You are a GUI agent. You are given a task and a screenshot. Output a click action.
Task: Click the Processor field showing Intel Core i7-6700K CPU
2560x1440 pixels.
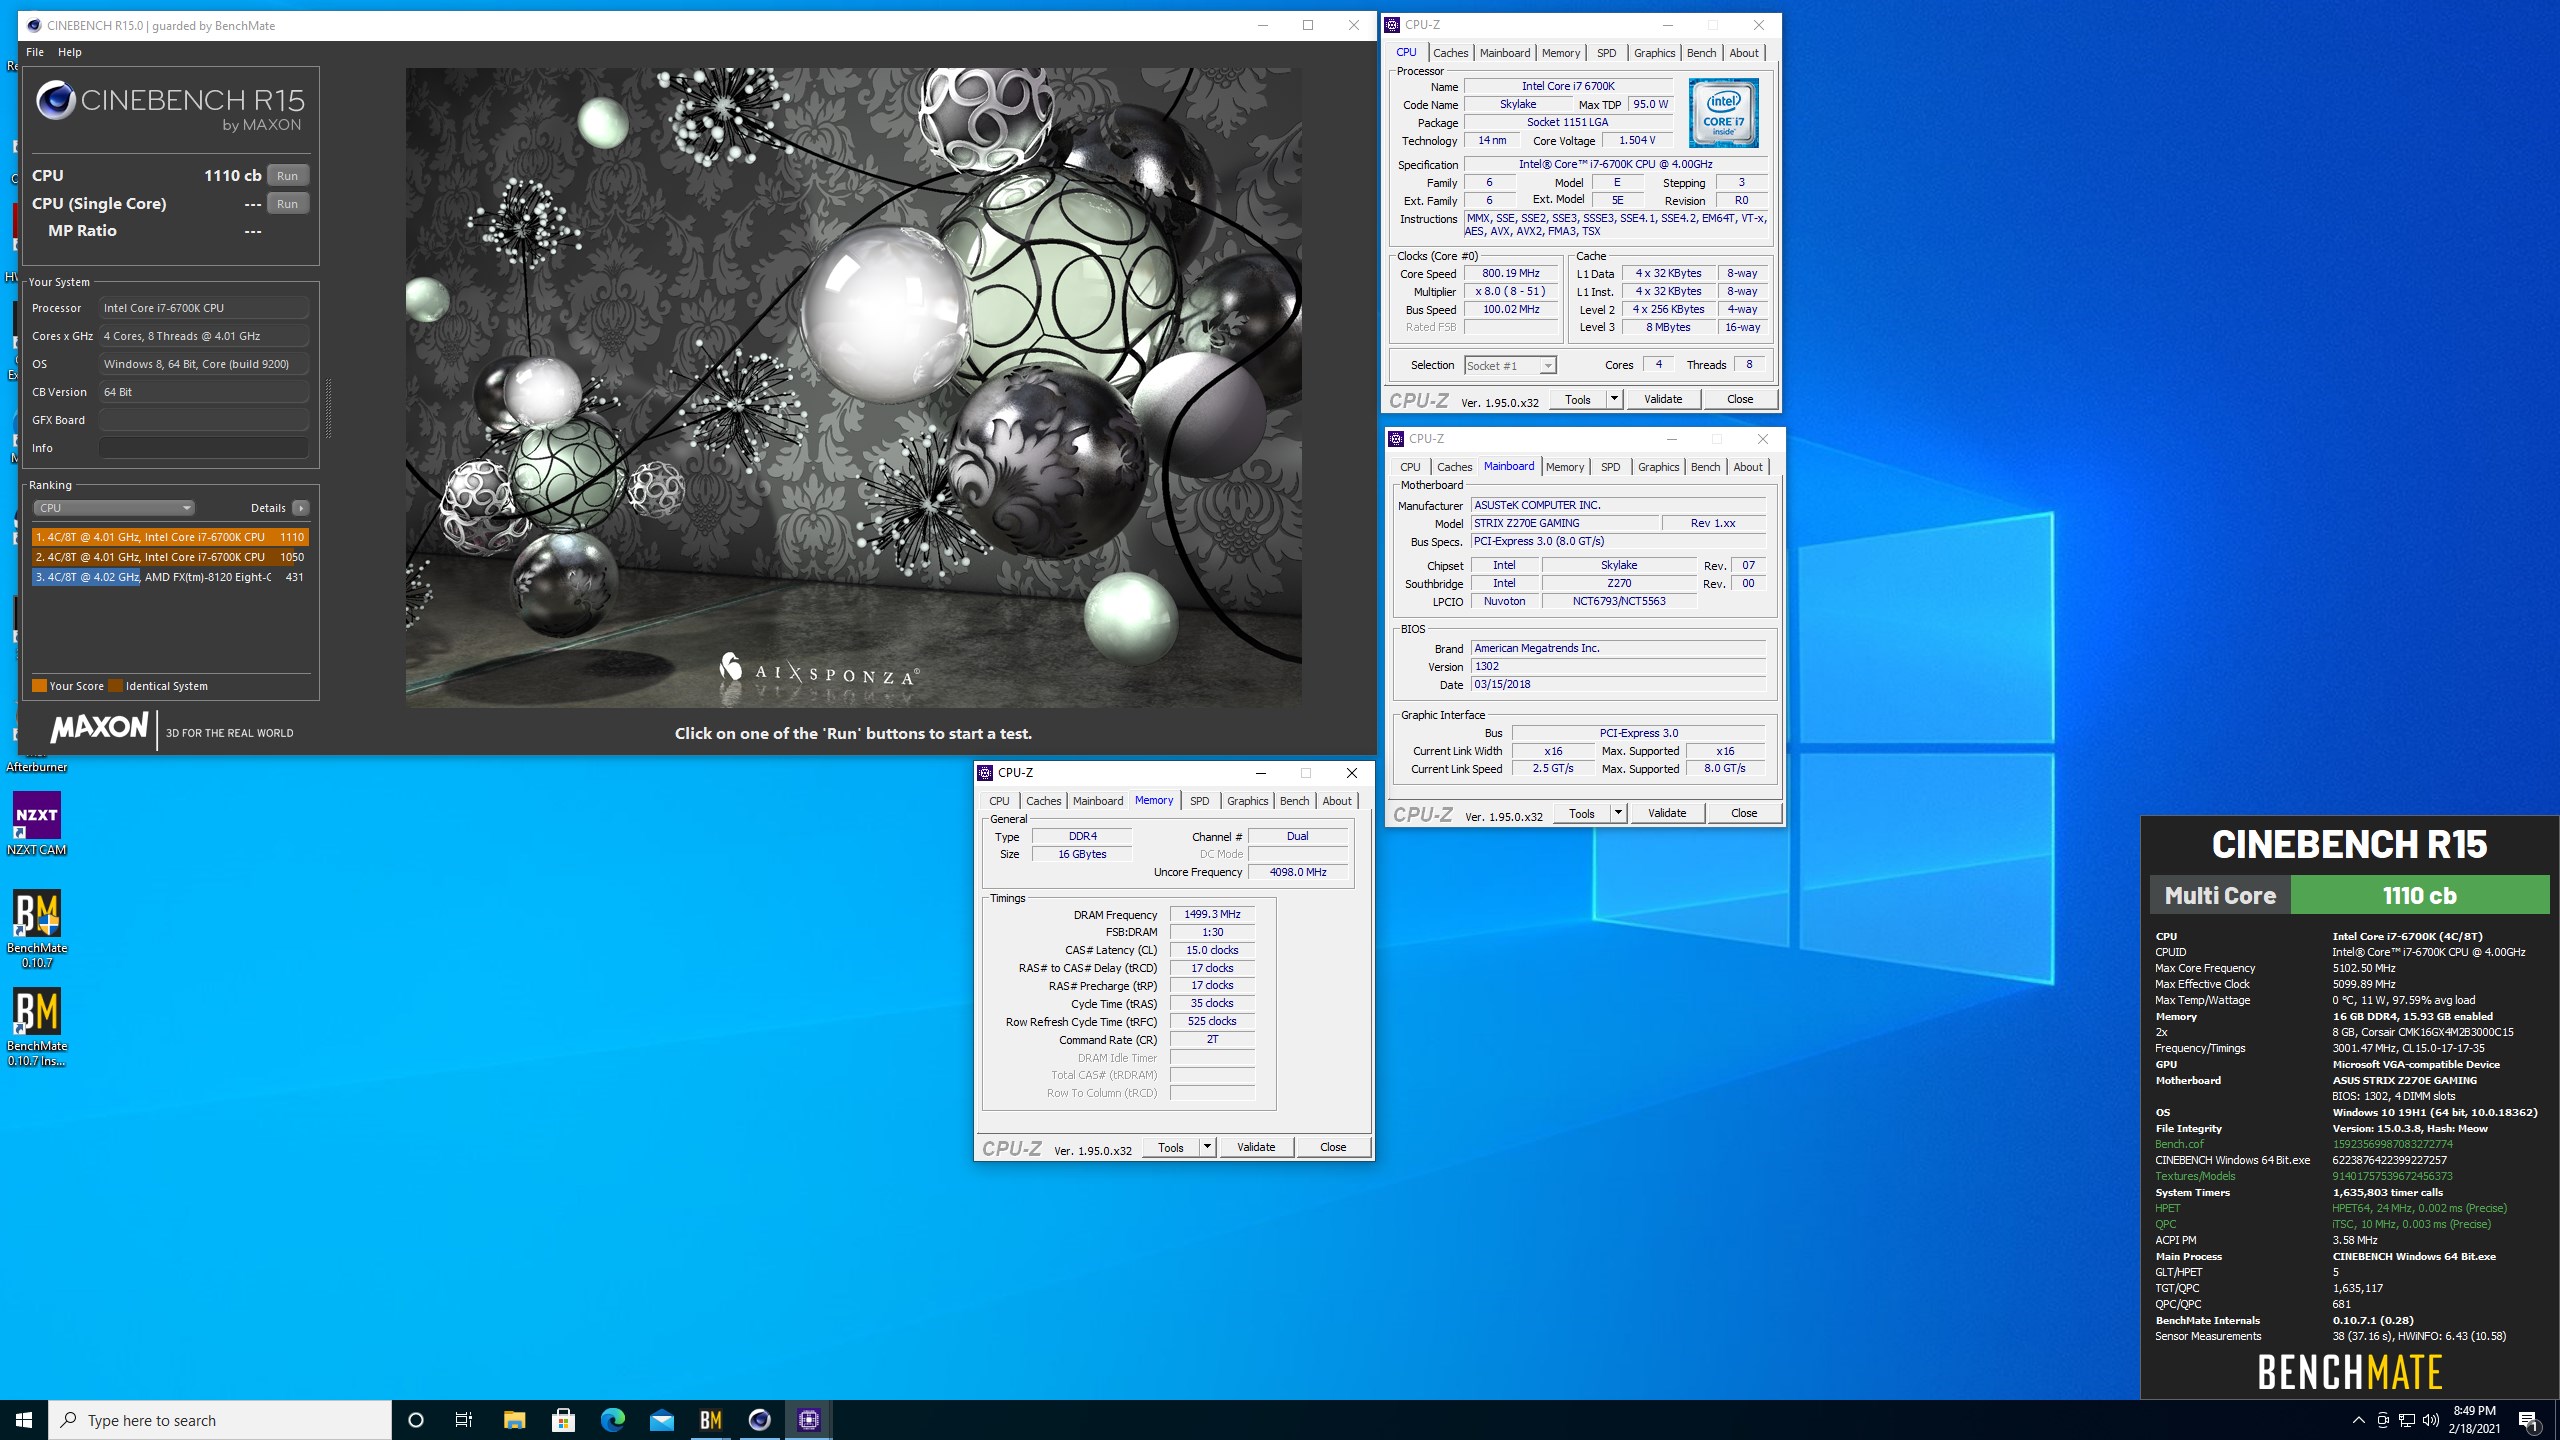(x=204, y=308)
